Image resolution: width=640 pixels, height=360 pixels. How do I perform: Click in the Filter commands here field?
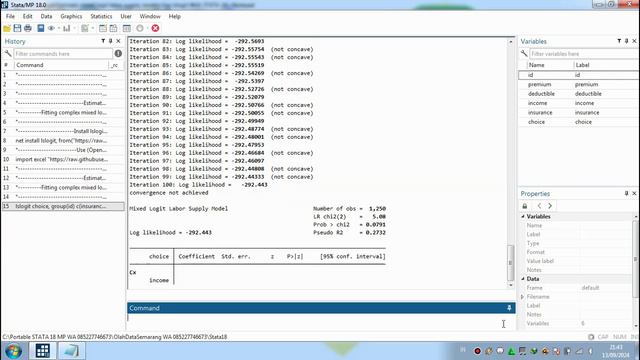[63, 53]
